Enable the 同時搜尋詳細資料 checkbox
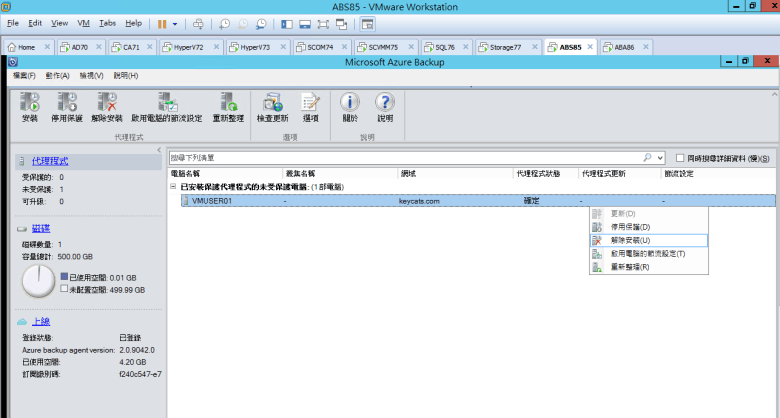 pos(681,158)
